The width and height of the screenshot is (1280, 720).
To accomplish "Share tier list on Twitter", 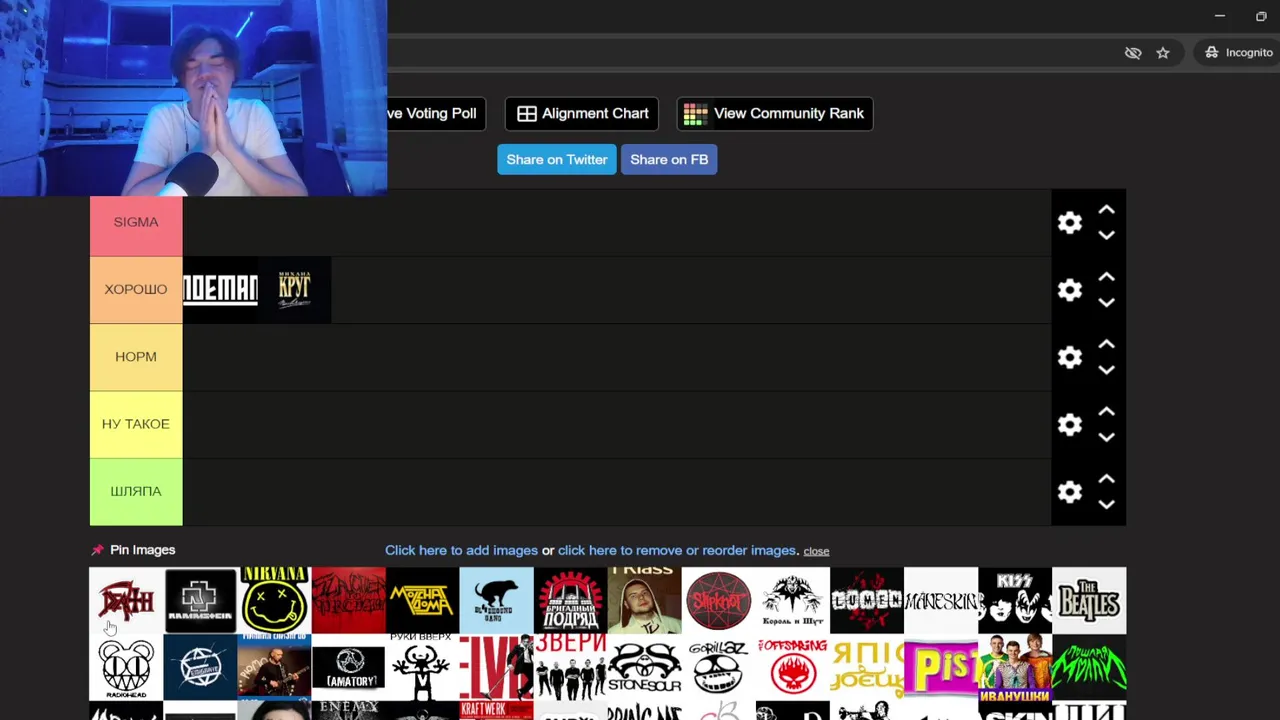I will coord(557,160).
